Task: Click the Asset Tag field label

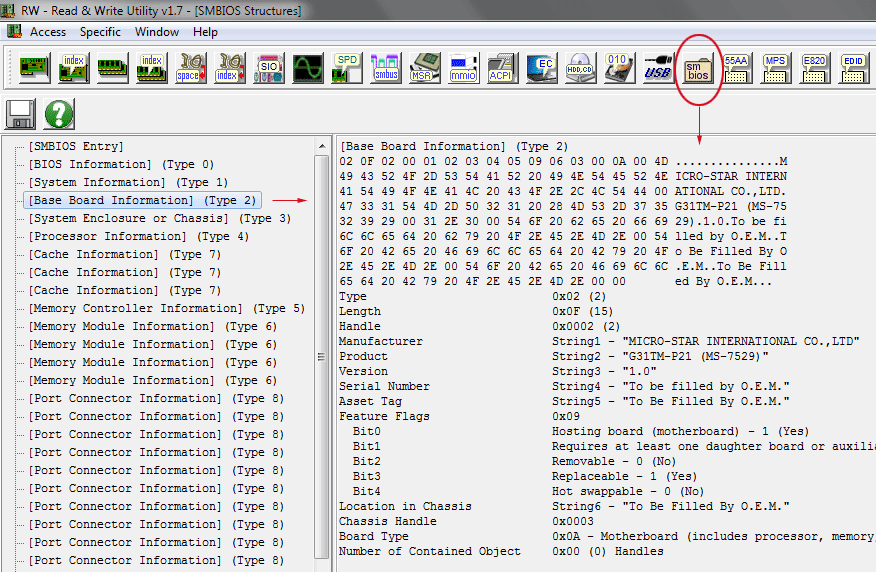Action: coord(370,402)
